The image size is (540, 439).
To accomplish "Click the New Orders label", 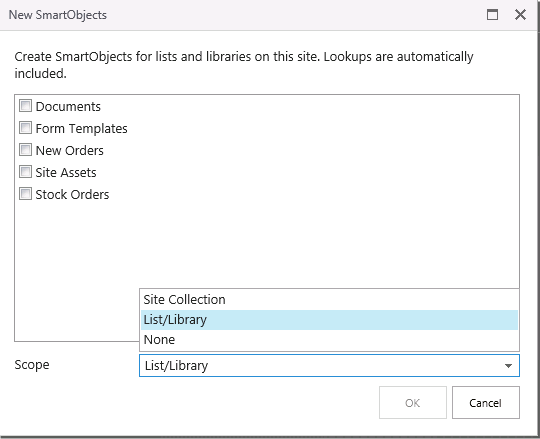I will 70,150.
